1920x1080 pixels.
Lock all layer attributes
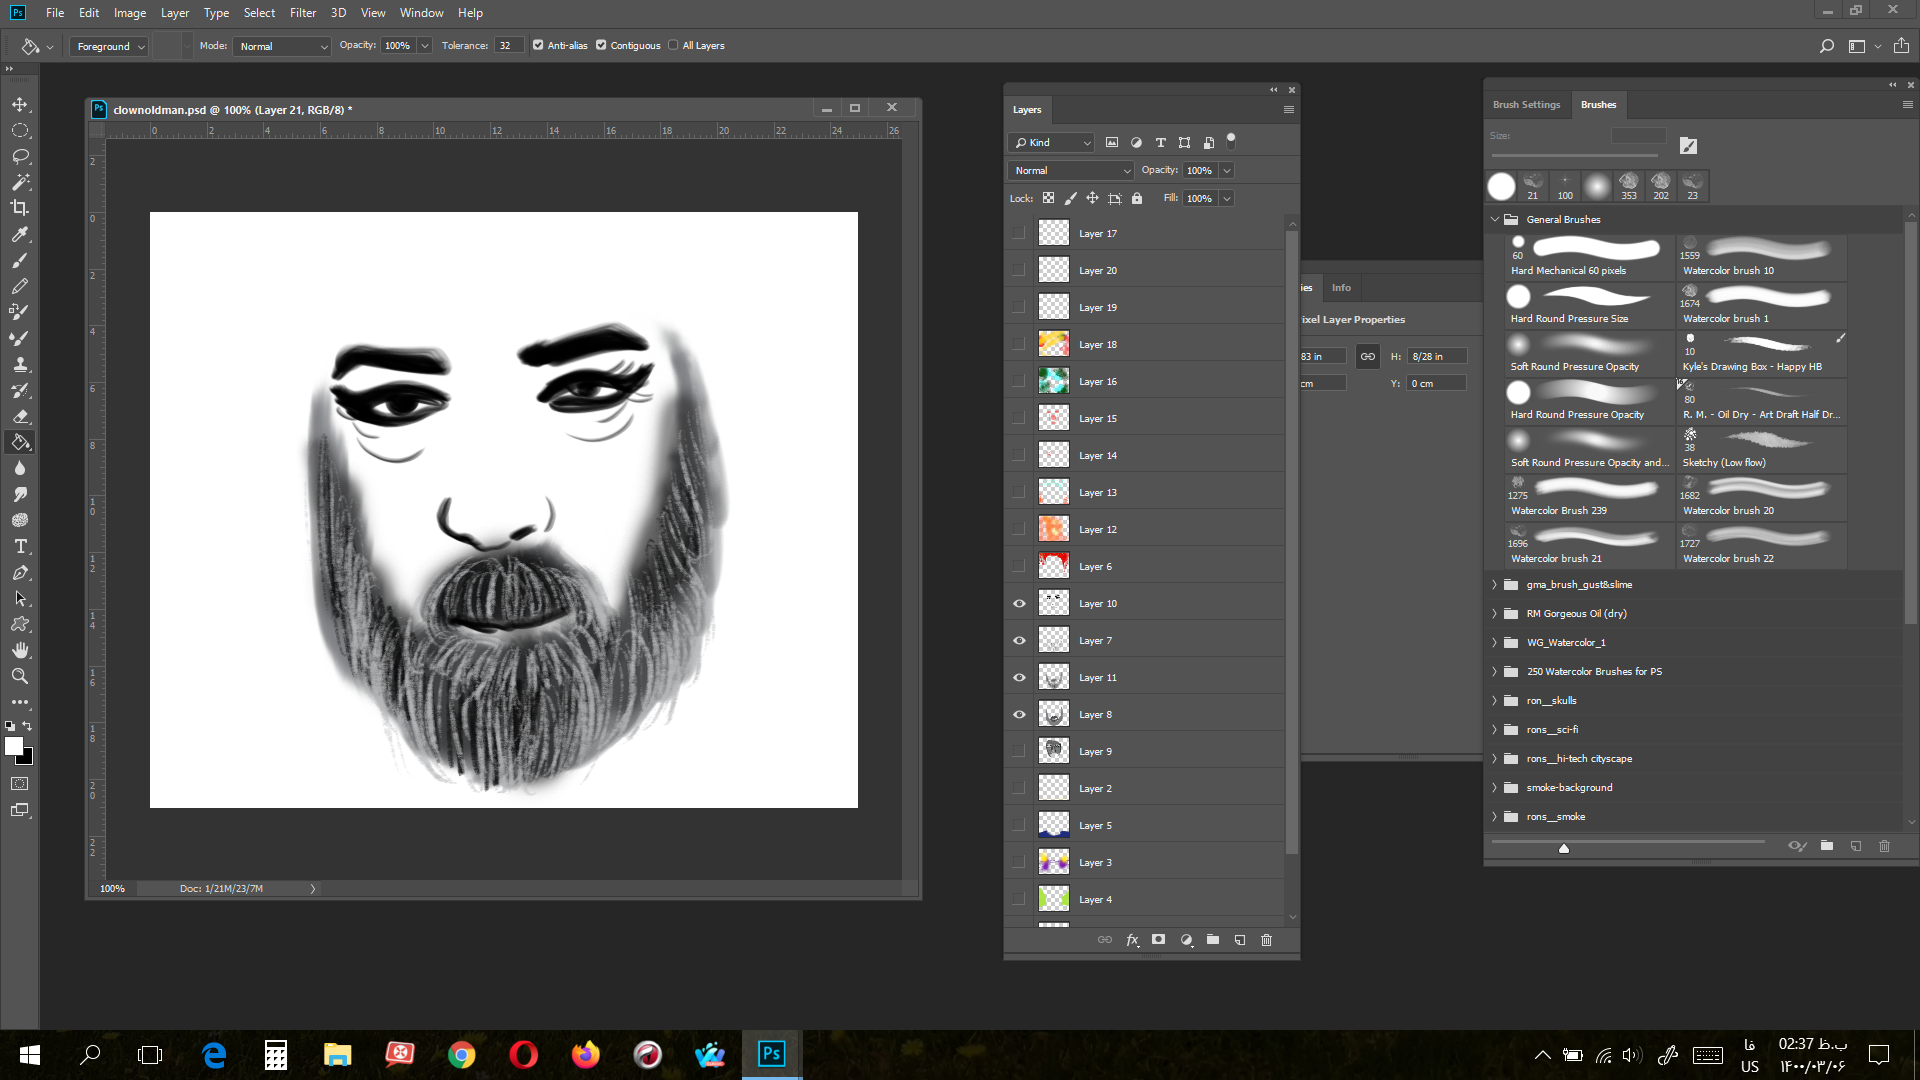coord(1137,198)
